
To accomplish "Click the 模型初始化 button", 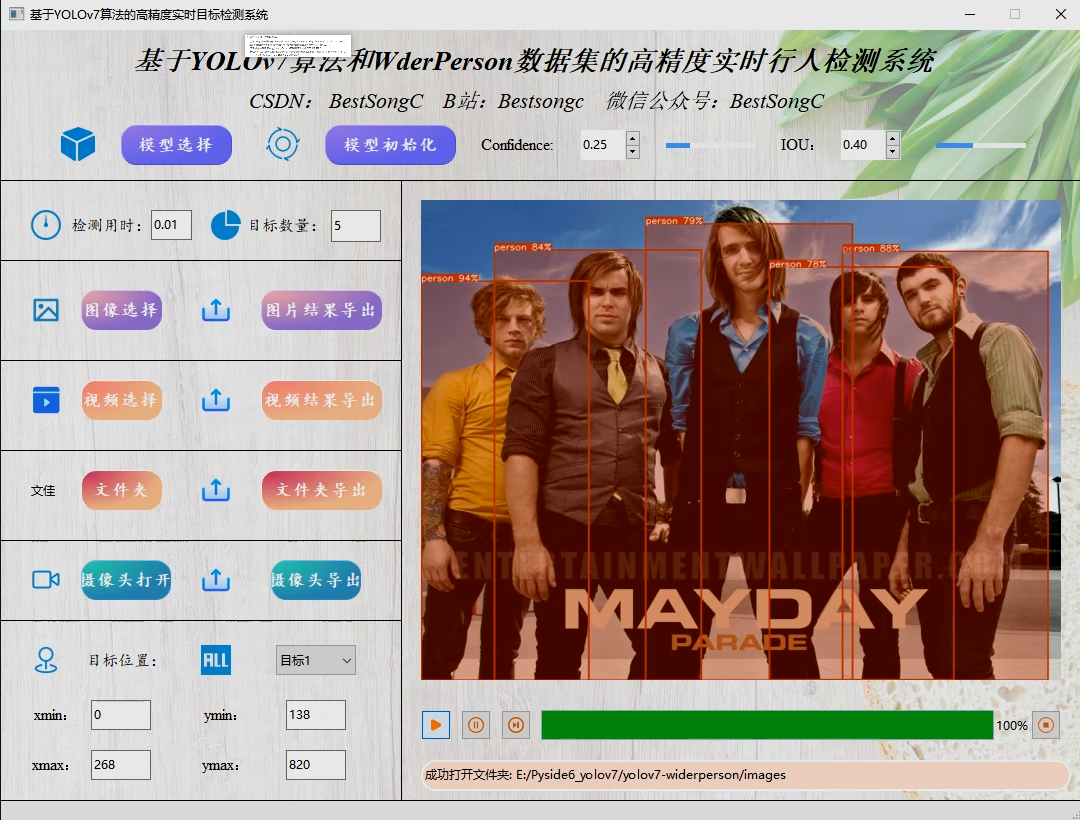I will pos(391,145).
